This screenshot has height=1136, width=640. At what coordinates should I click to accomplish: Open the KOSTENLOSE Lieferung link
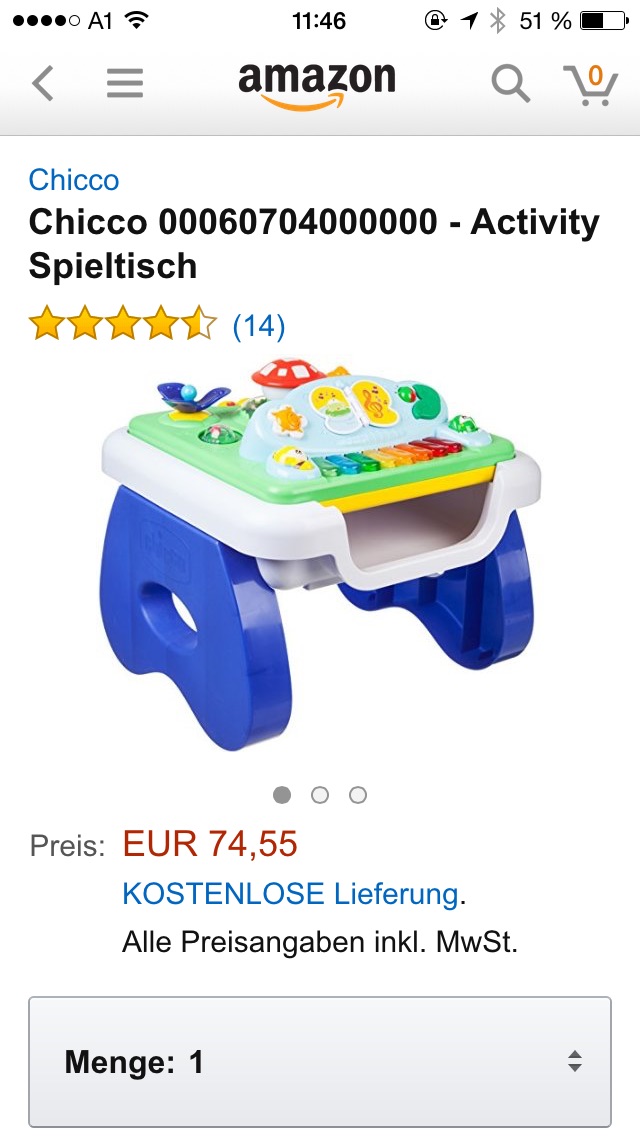290,894
